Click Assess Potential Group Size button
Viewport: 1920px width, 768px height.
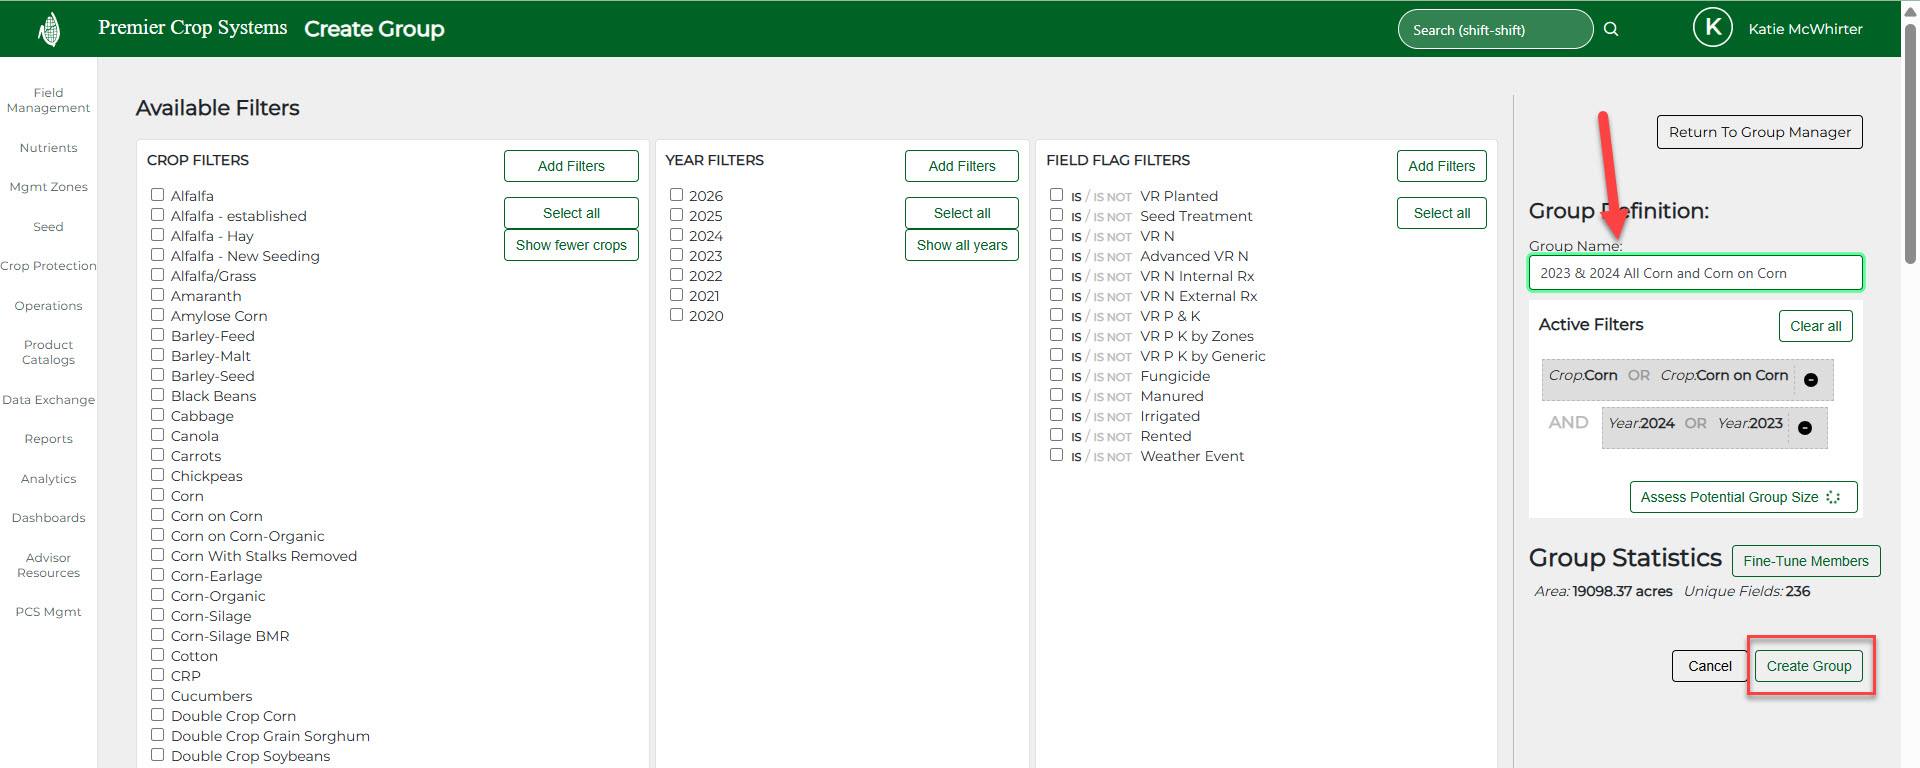pyautogui.click(x=1743, y=497)
